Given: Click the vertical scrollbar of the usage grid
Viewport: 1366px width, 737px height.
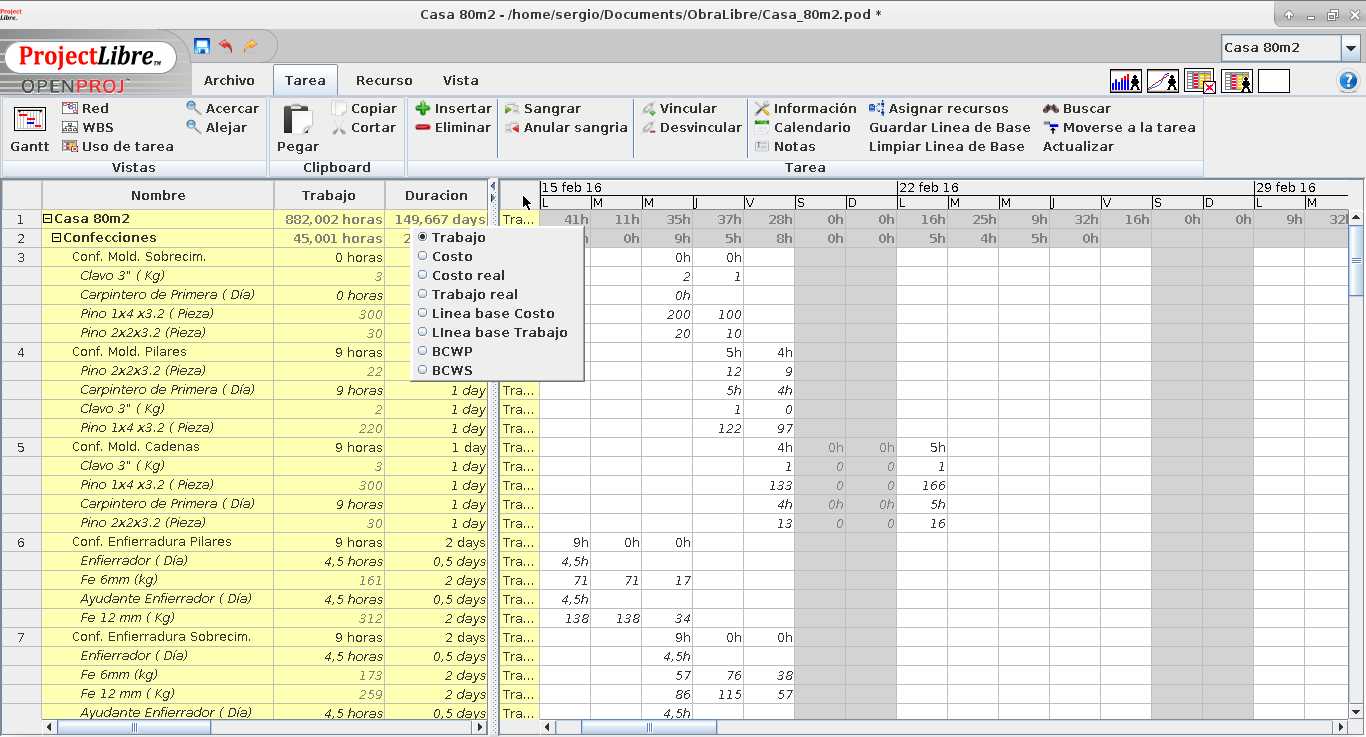Looking at the screenshot, I should 1357,260.
